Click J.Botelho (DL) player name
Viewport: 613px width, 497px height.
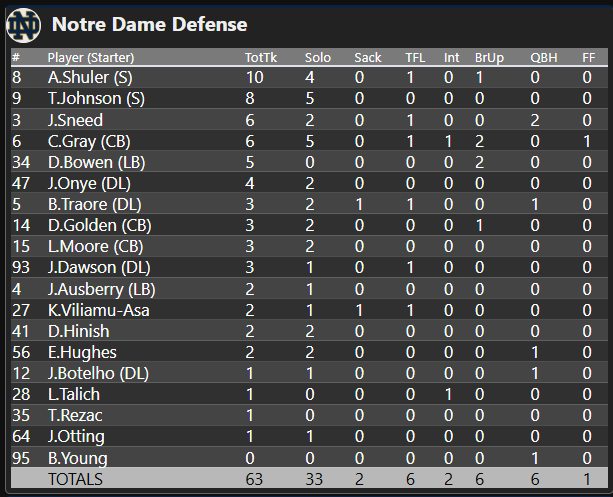coord(97,373)
